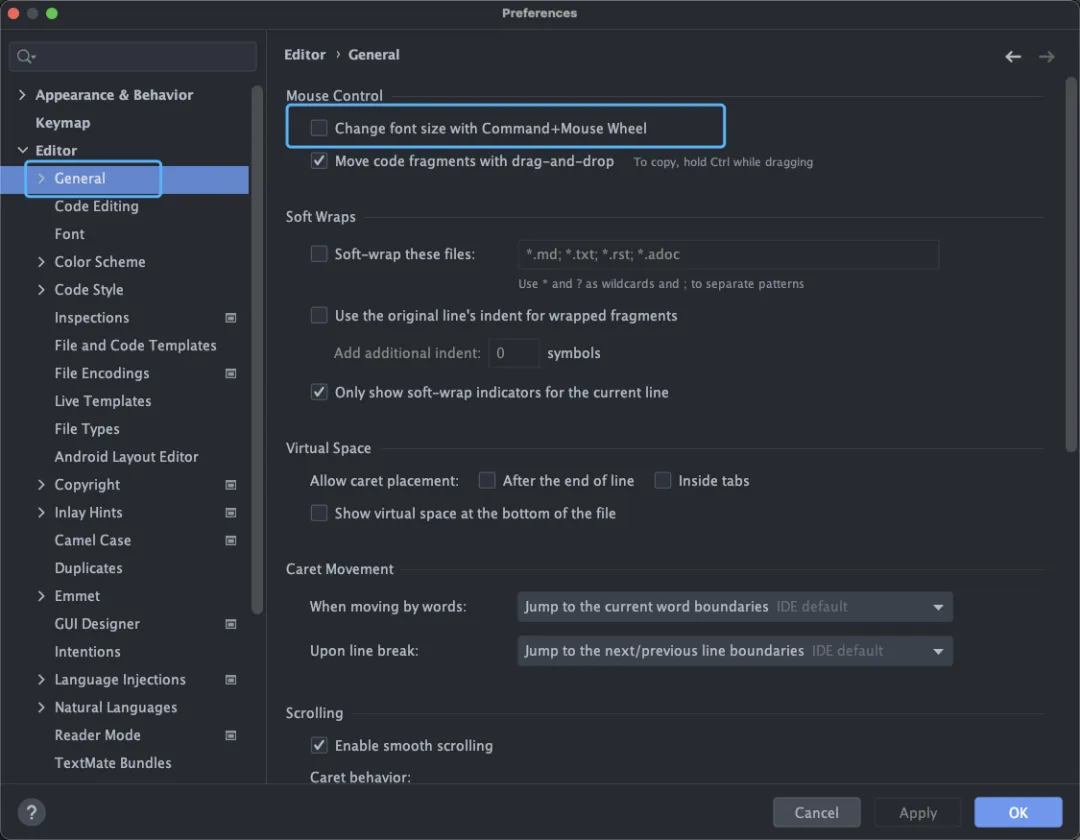Open help with the question mark icon

pyautogui.click(x=31, y=812)
